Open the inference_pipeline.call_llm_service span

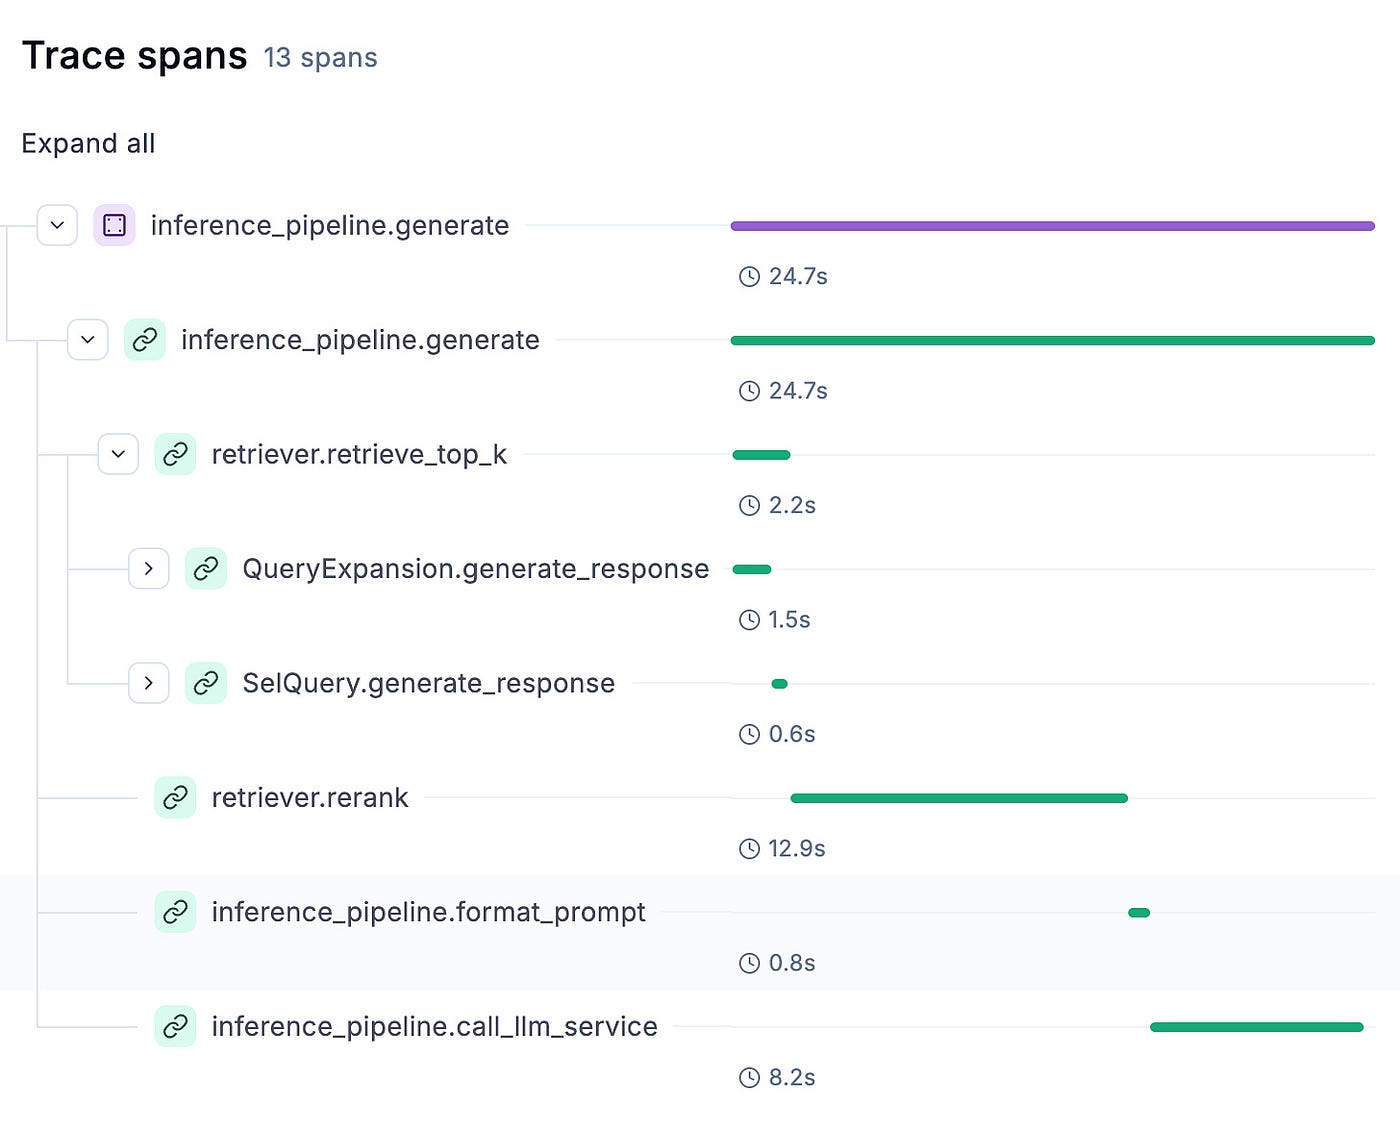435,1027
